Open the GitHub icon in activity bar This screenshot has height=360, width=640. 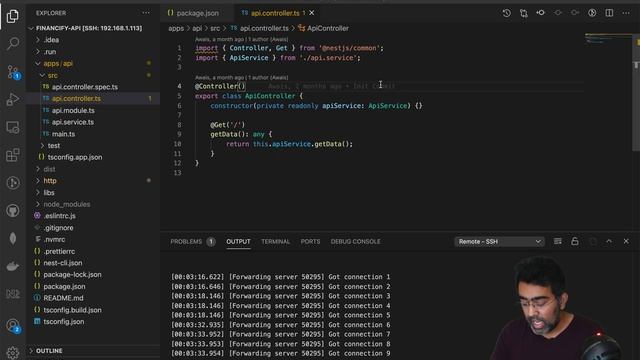coord(13,211)
